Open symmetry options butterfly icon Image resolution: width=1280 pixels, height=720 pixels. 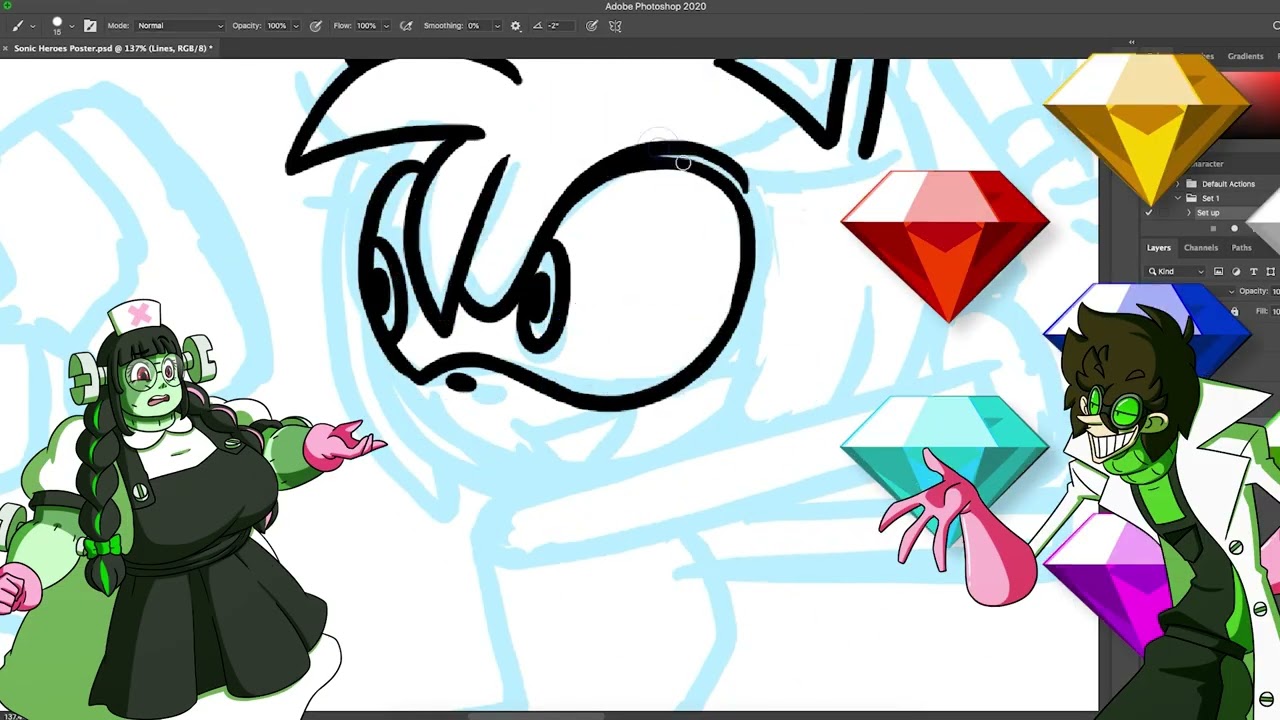point(615,26)
